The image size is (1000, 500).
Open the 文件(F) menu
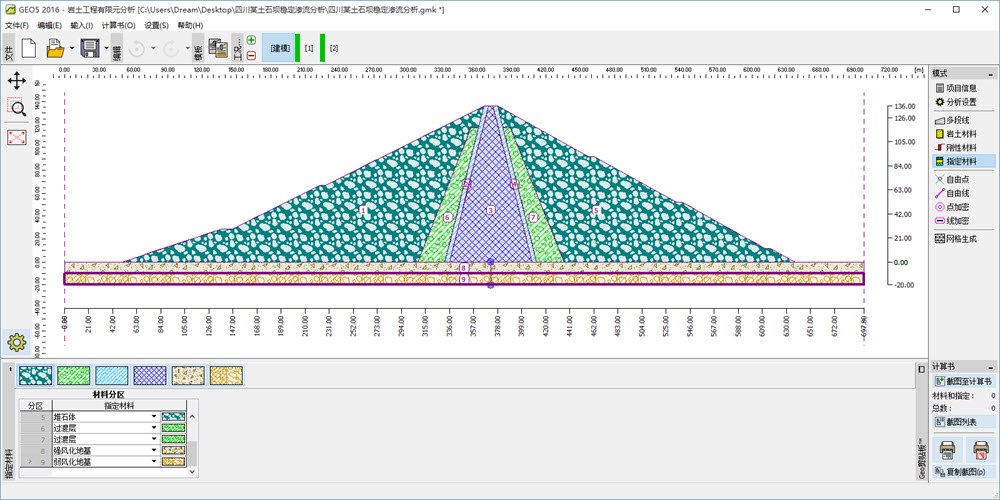point(17,26)
